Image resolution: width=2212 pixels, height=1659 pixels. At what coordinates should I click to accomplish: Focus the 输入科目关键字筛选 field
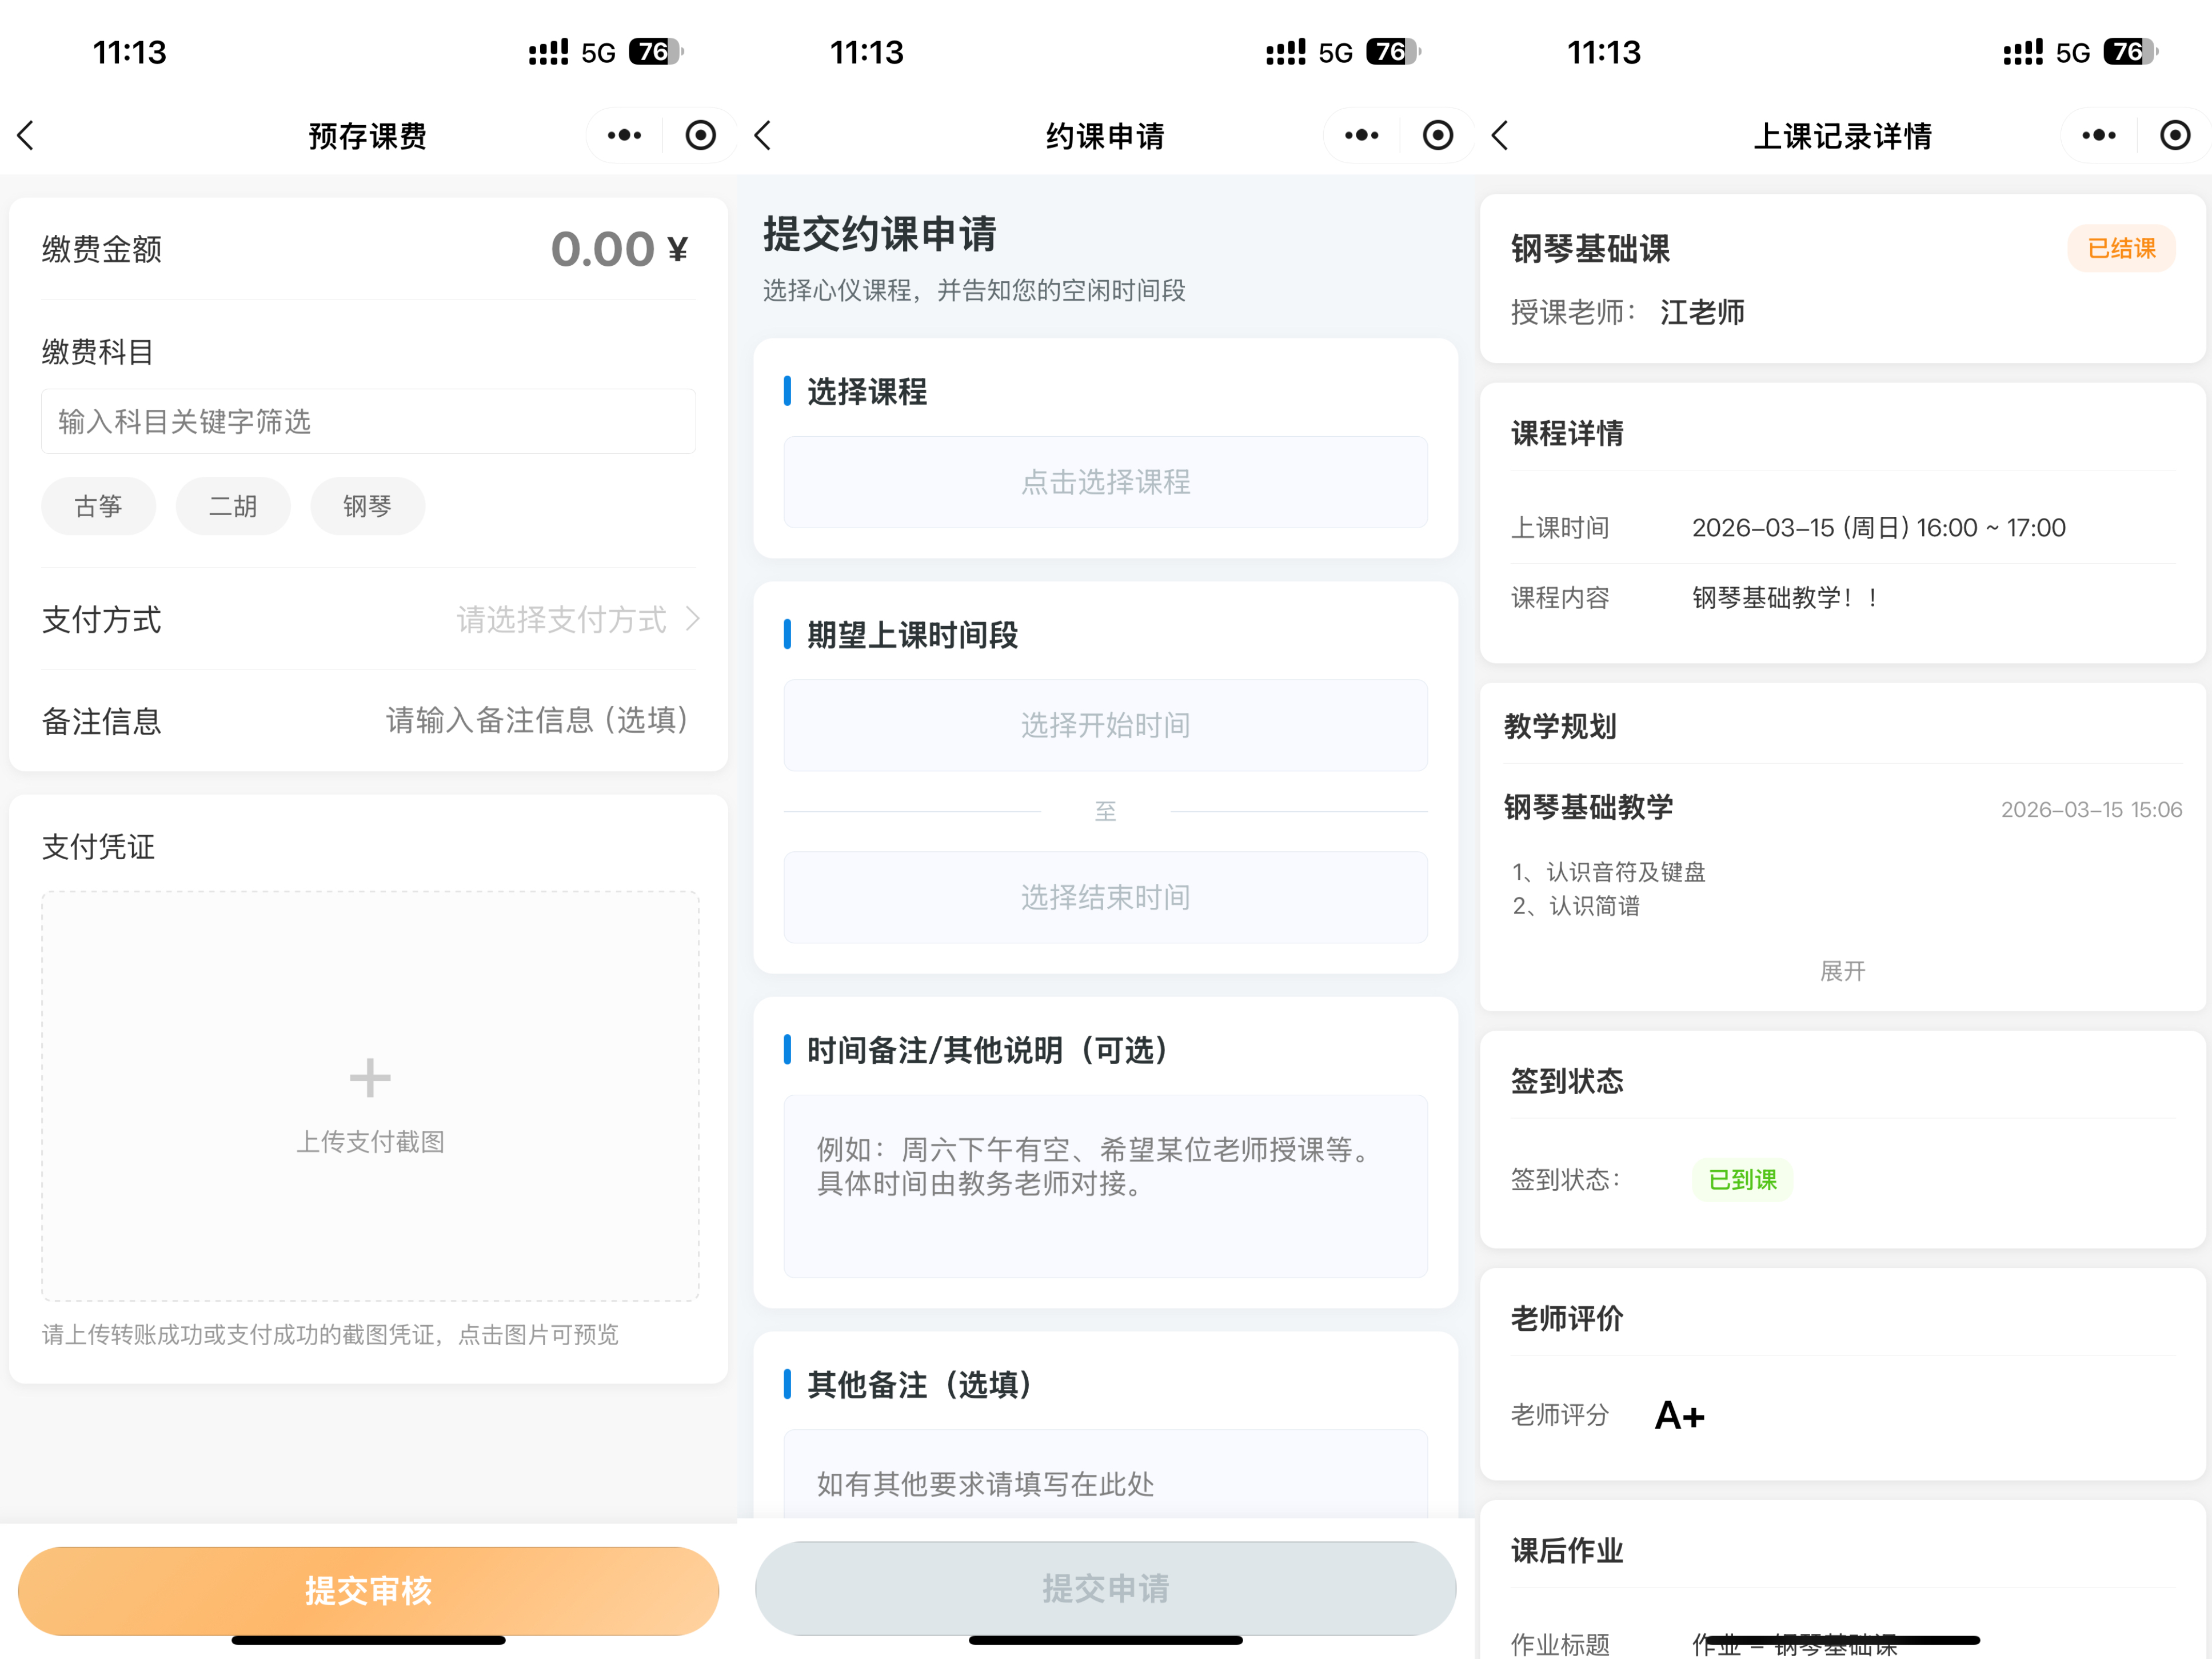[368, 421]
